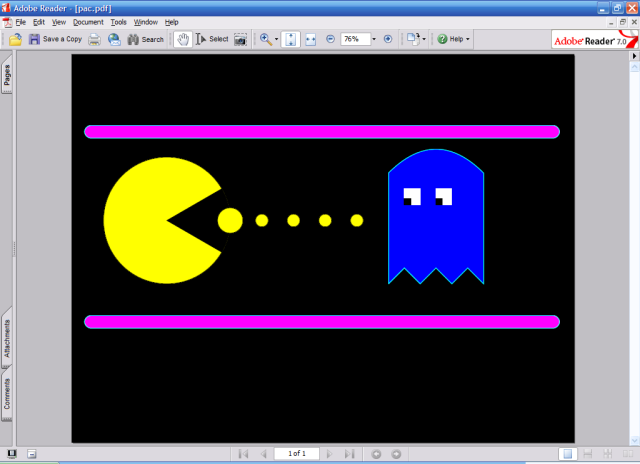Open the Help menu in menu bar
The image size is (640, 464).
tap(171, 22)
